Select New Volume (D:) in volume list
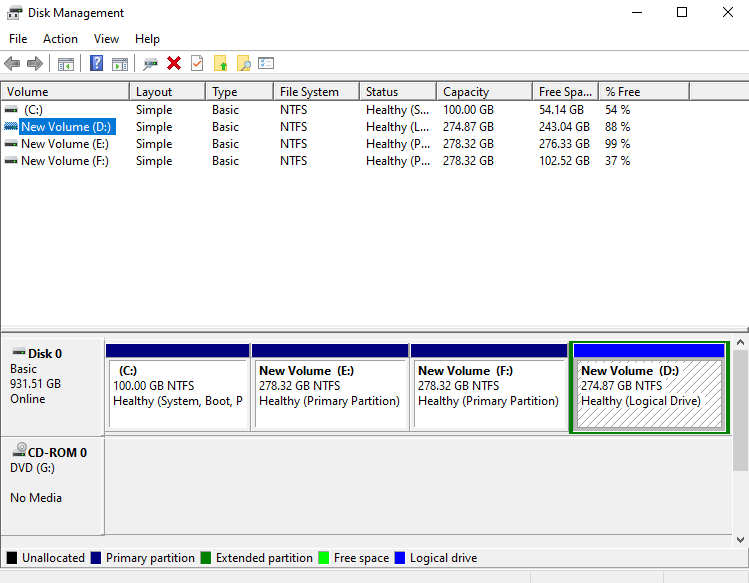Image resolution: width=749 pixels, height=583 pixels. (66, 127)
